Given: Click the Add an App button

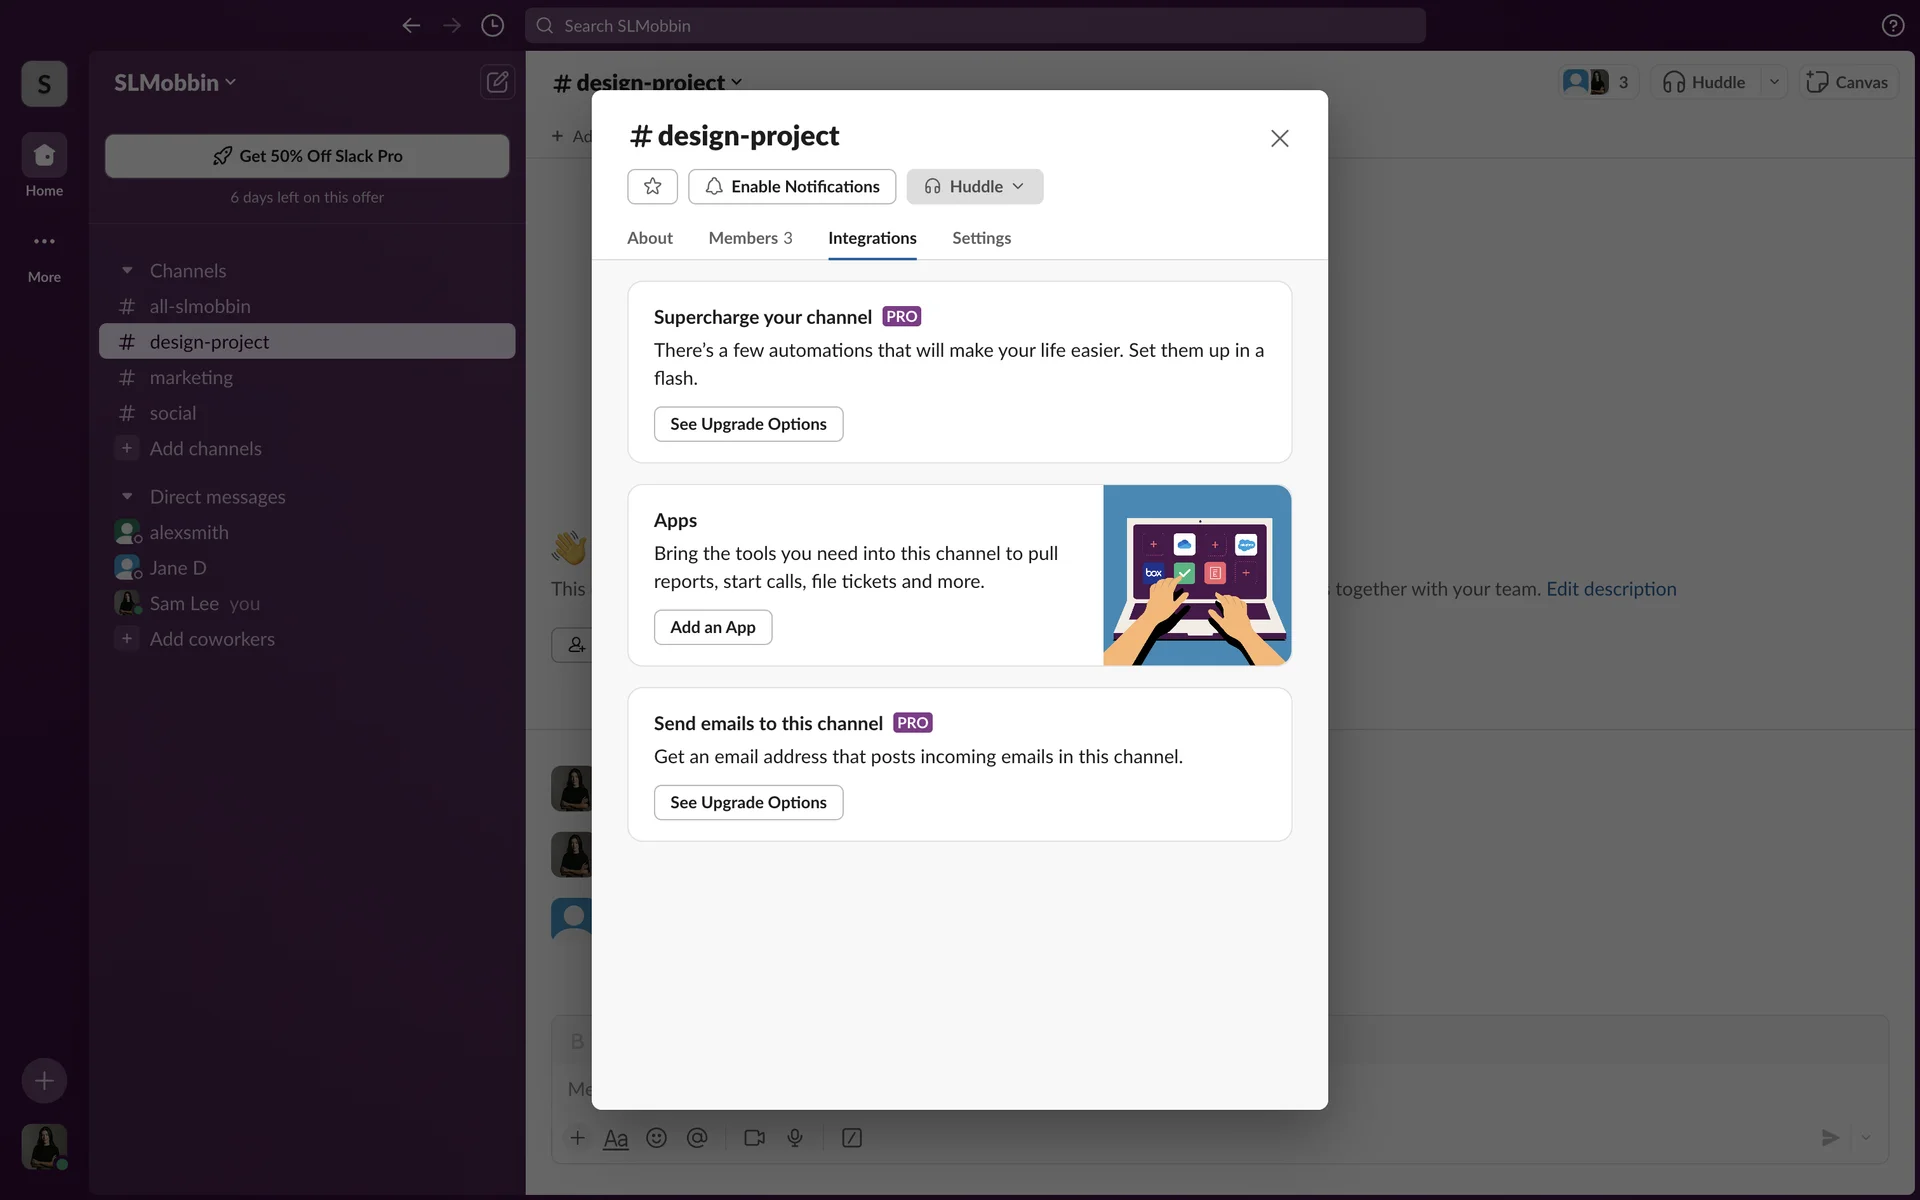Looking at the screenshot, I should tap(712, 627).
